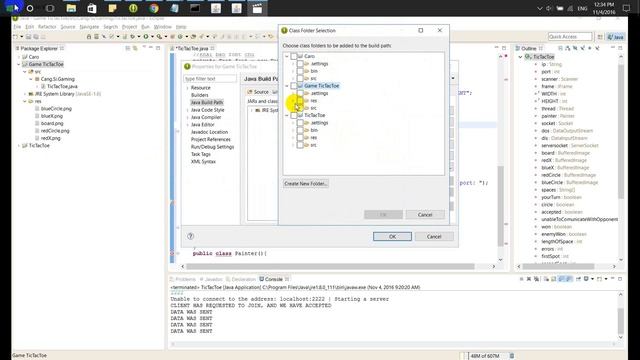Check .settings checkbox under Game TicTacToe
The height and width of the screenshot is (360, 640).
tap(300, 93)
